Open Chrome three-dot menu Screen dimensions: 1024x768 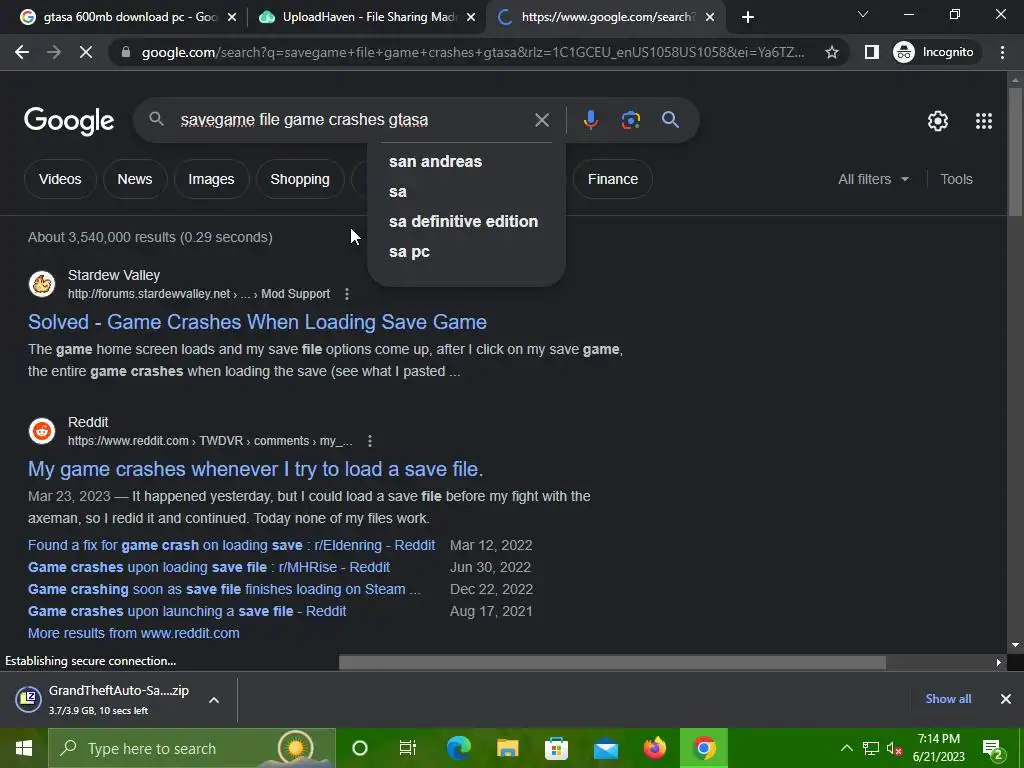pos(1002,52)
